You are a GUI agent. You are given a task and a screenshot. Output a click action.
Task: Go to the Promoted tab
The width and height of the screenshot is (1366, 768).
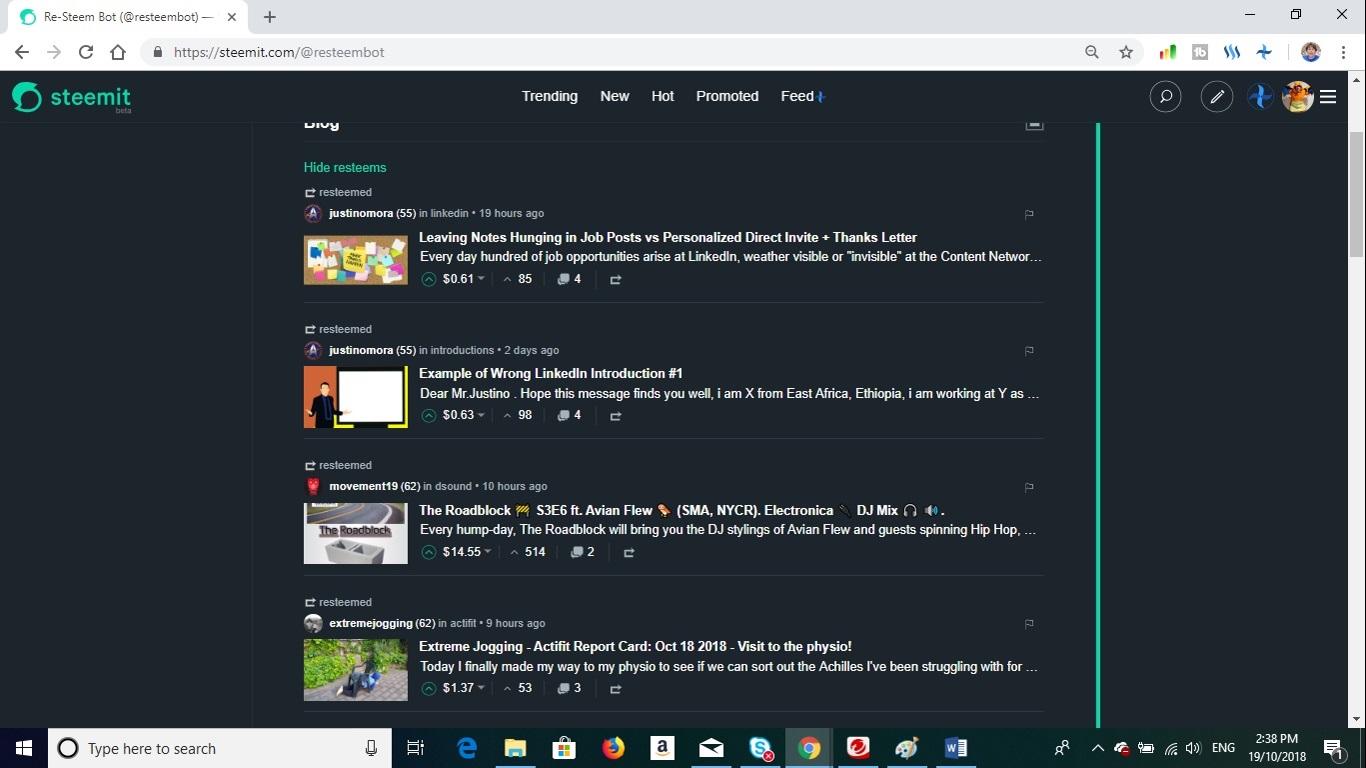click(727, 97)
